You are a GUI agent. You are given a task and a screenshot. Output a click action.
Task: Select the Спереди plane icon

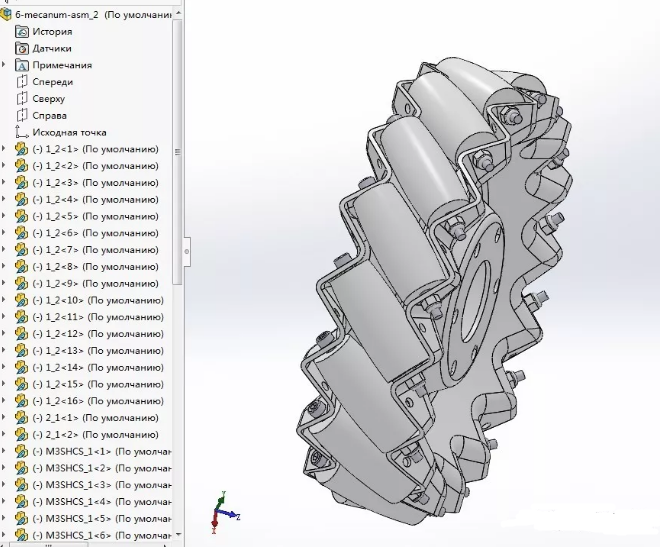click(x=21, y=82)
